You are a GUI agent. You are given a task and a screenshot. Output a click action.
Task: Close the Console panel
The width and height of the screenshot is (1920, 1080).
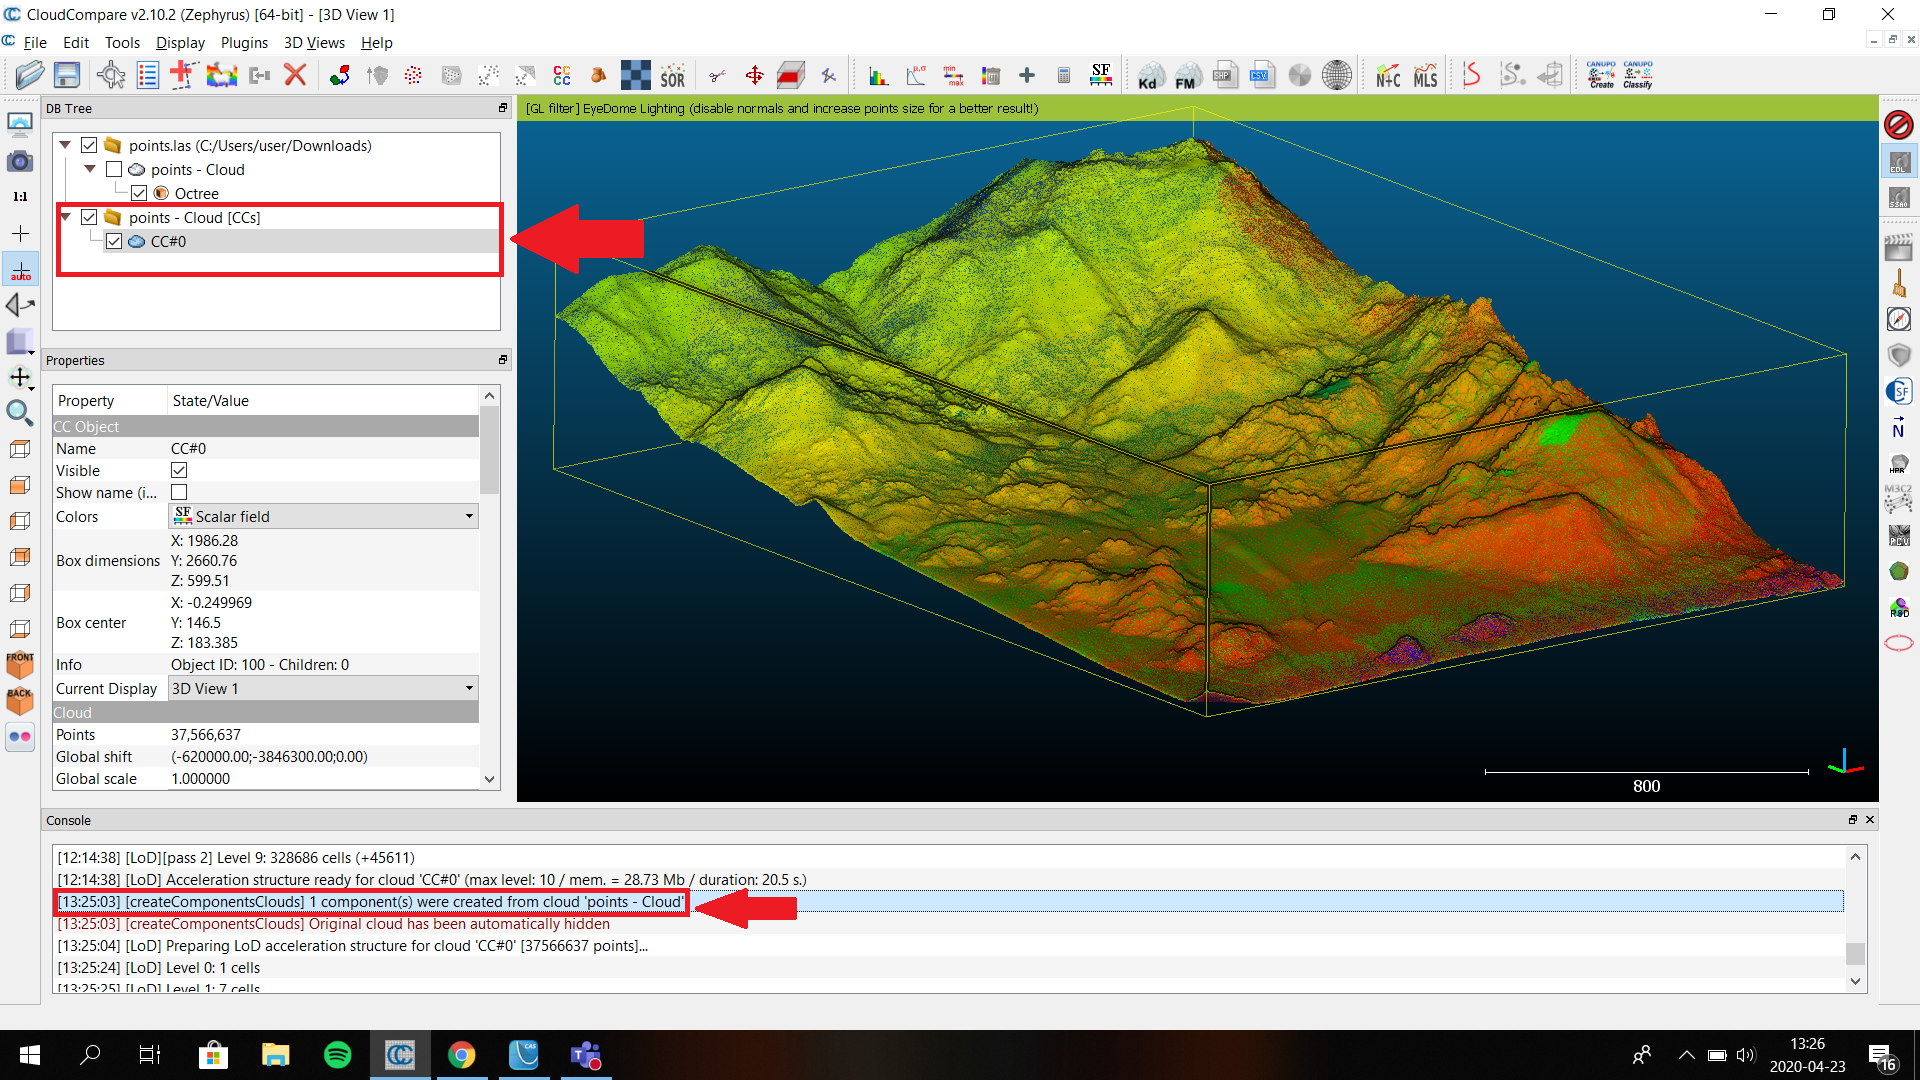pos(1870,820)
